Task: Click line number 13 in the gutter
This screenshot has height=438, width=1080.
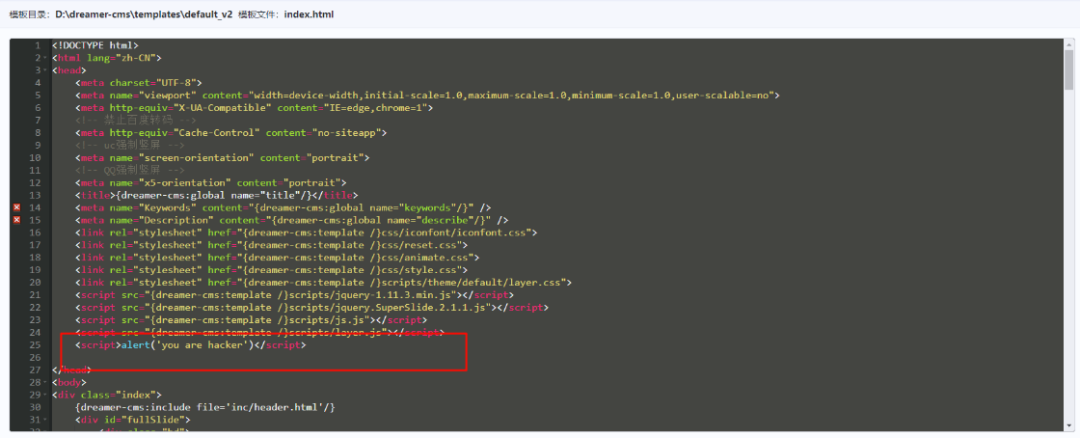Action: (x=35, y=195)
